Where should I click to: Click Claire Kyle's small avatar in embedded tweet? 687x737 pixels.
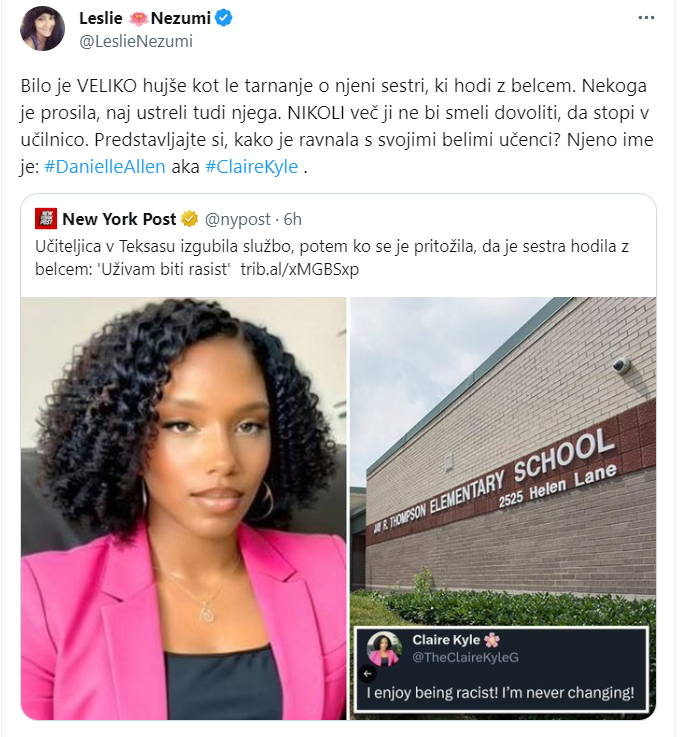(384, 649)
